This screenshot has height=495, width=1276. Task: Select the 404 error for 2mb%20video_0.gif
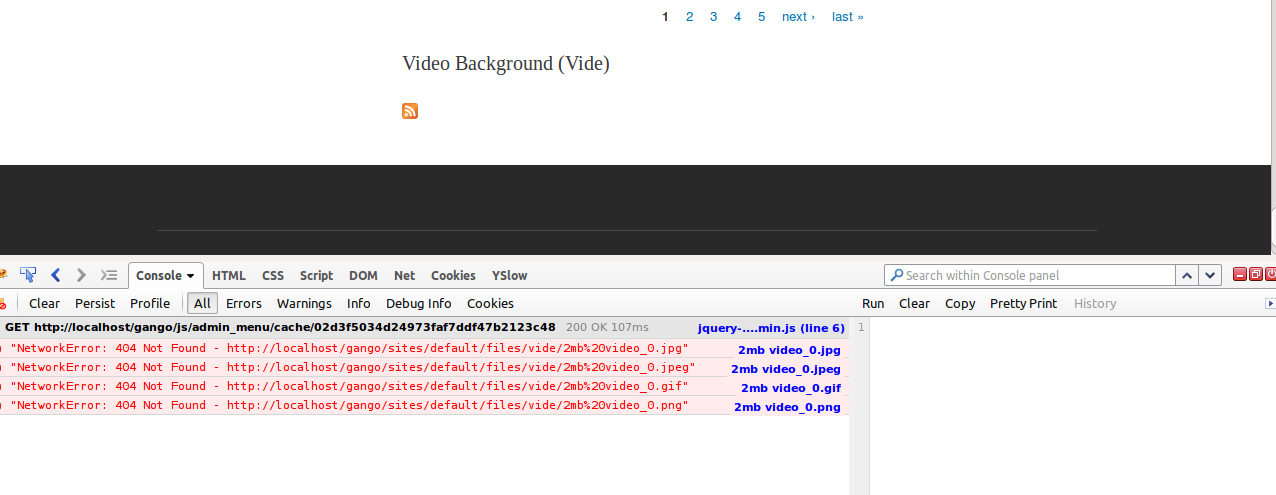(x=349, y=386)
